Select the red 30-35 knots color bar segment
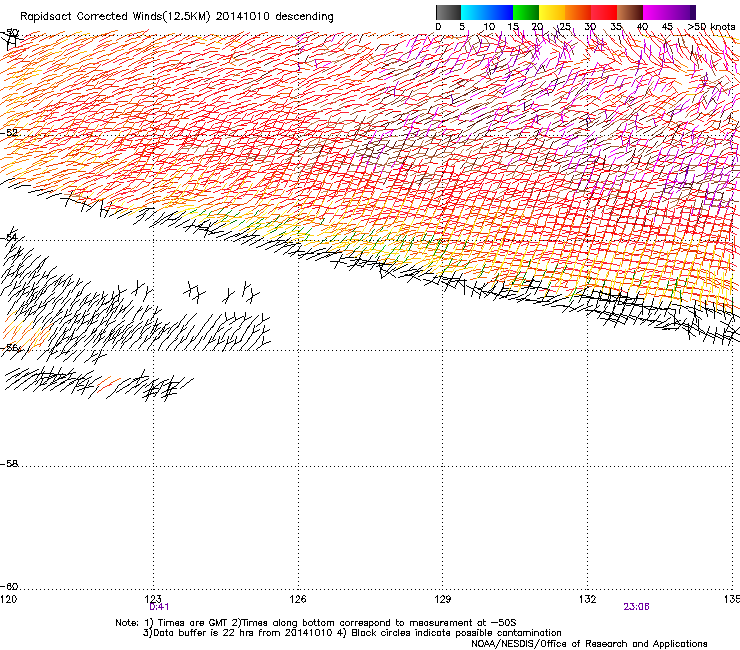 point(604,12)
